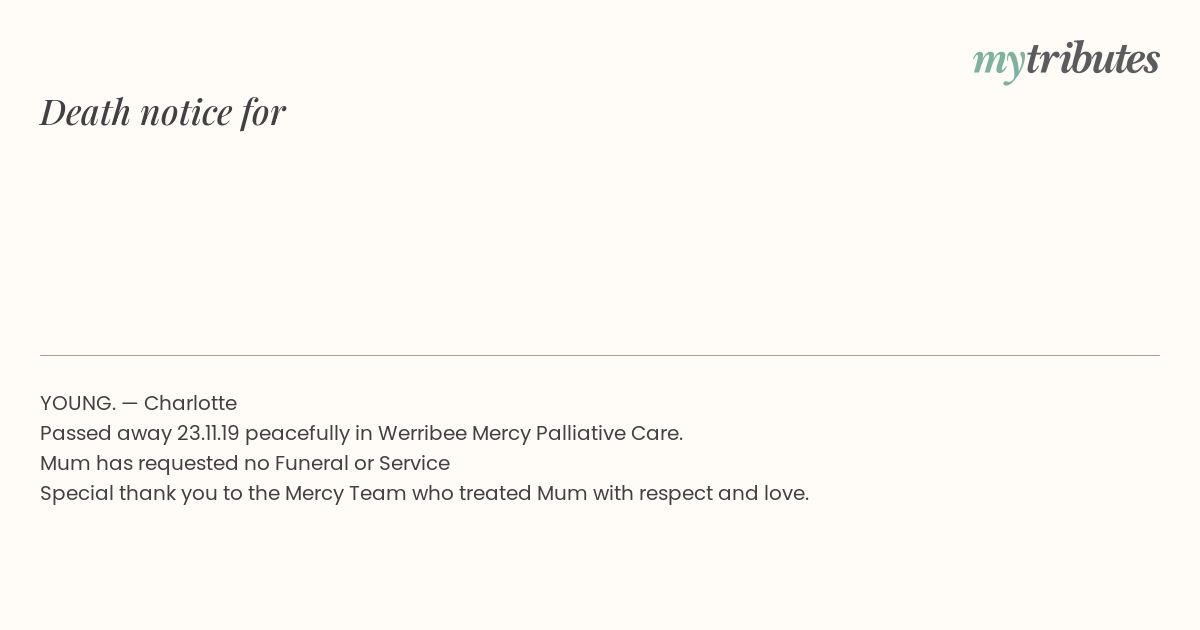Click the green "my" in the logo
This screenshot has height=630, width=1200.
[x=998, y=62]
